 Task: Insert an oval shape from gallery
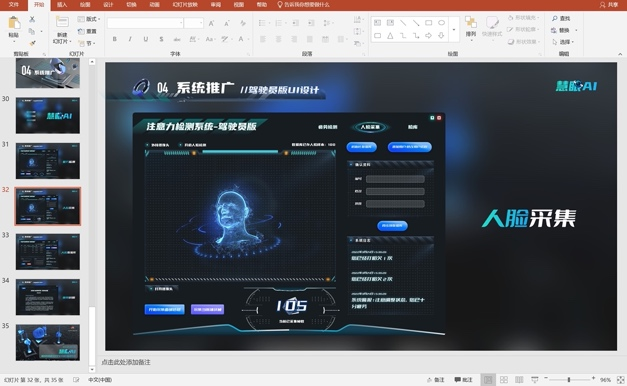(x=441, y=23)
